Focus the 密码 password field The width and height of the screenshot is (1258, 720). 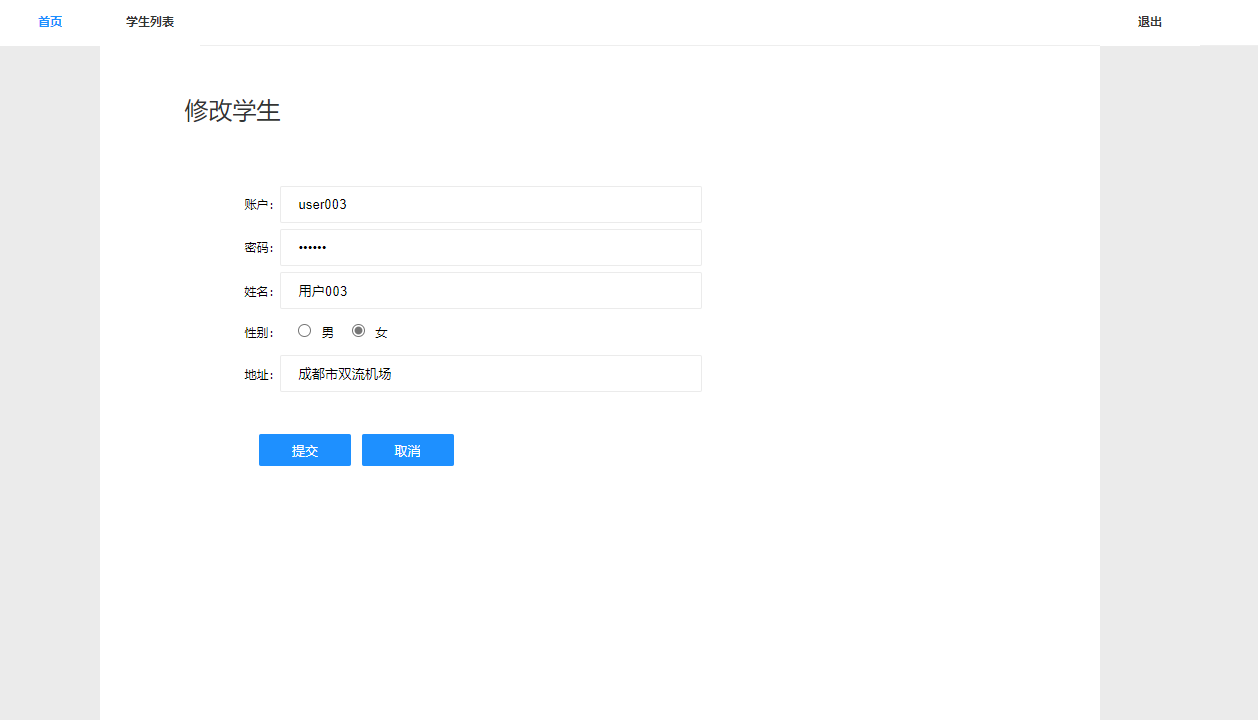pyautogui.click(x=490, y=247)
